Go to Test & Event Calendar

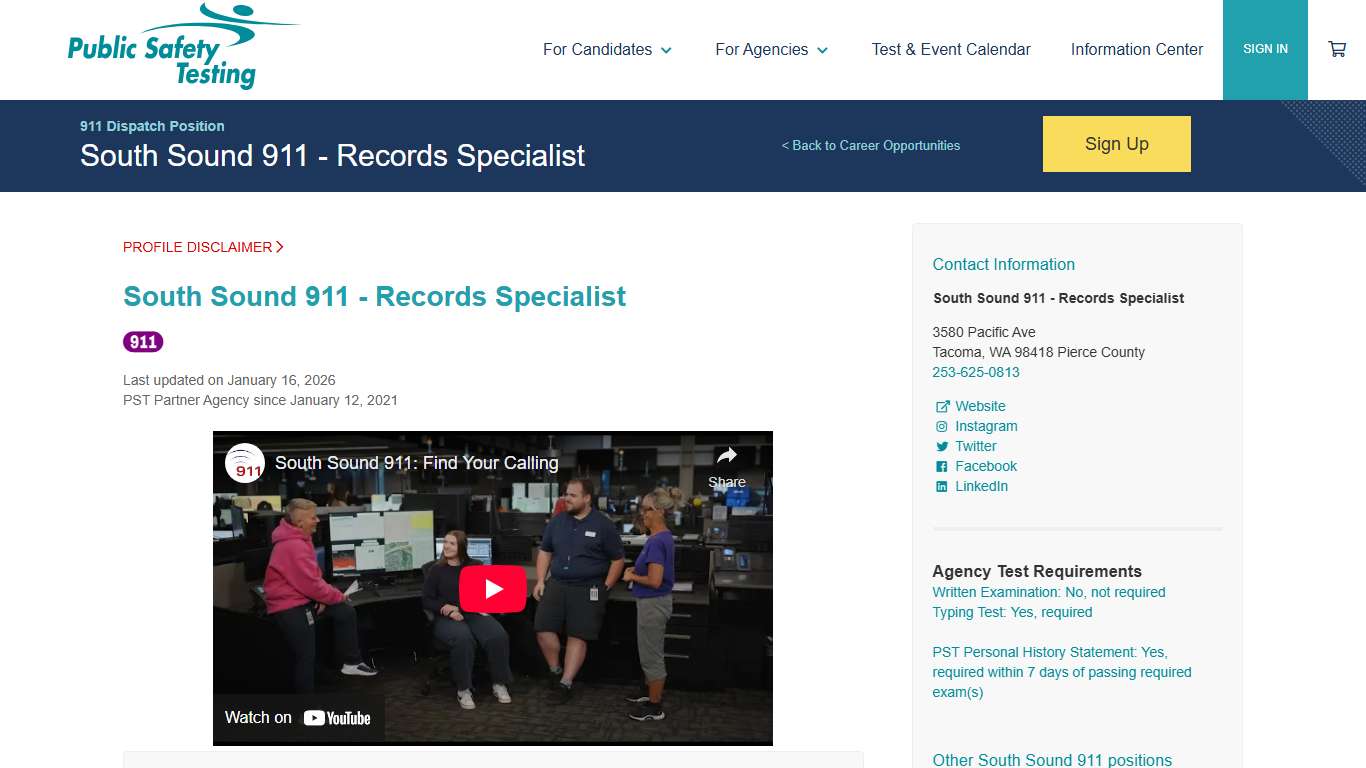[x=951, y=49]
